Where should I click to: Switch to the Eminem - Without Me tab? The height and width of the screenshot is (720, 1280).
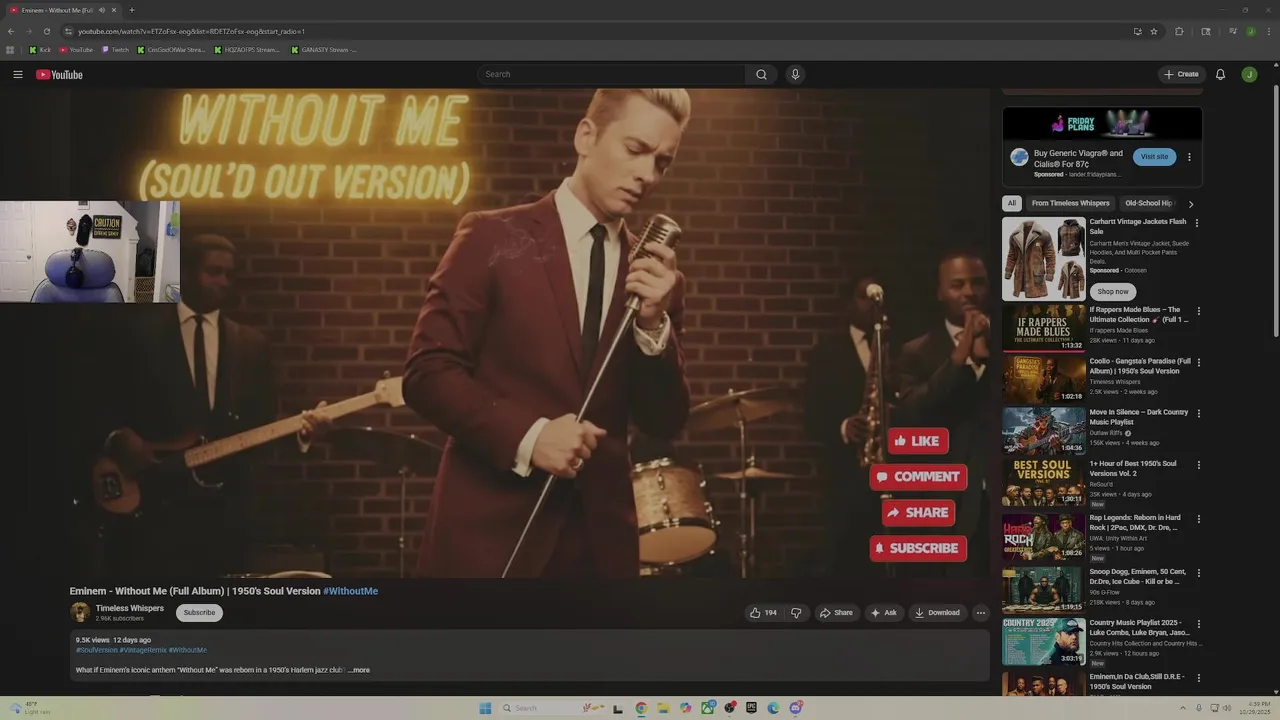click(x=62, y=10)
